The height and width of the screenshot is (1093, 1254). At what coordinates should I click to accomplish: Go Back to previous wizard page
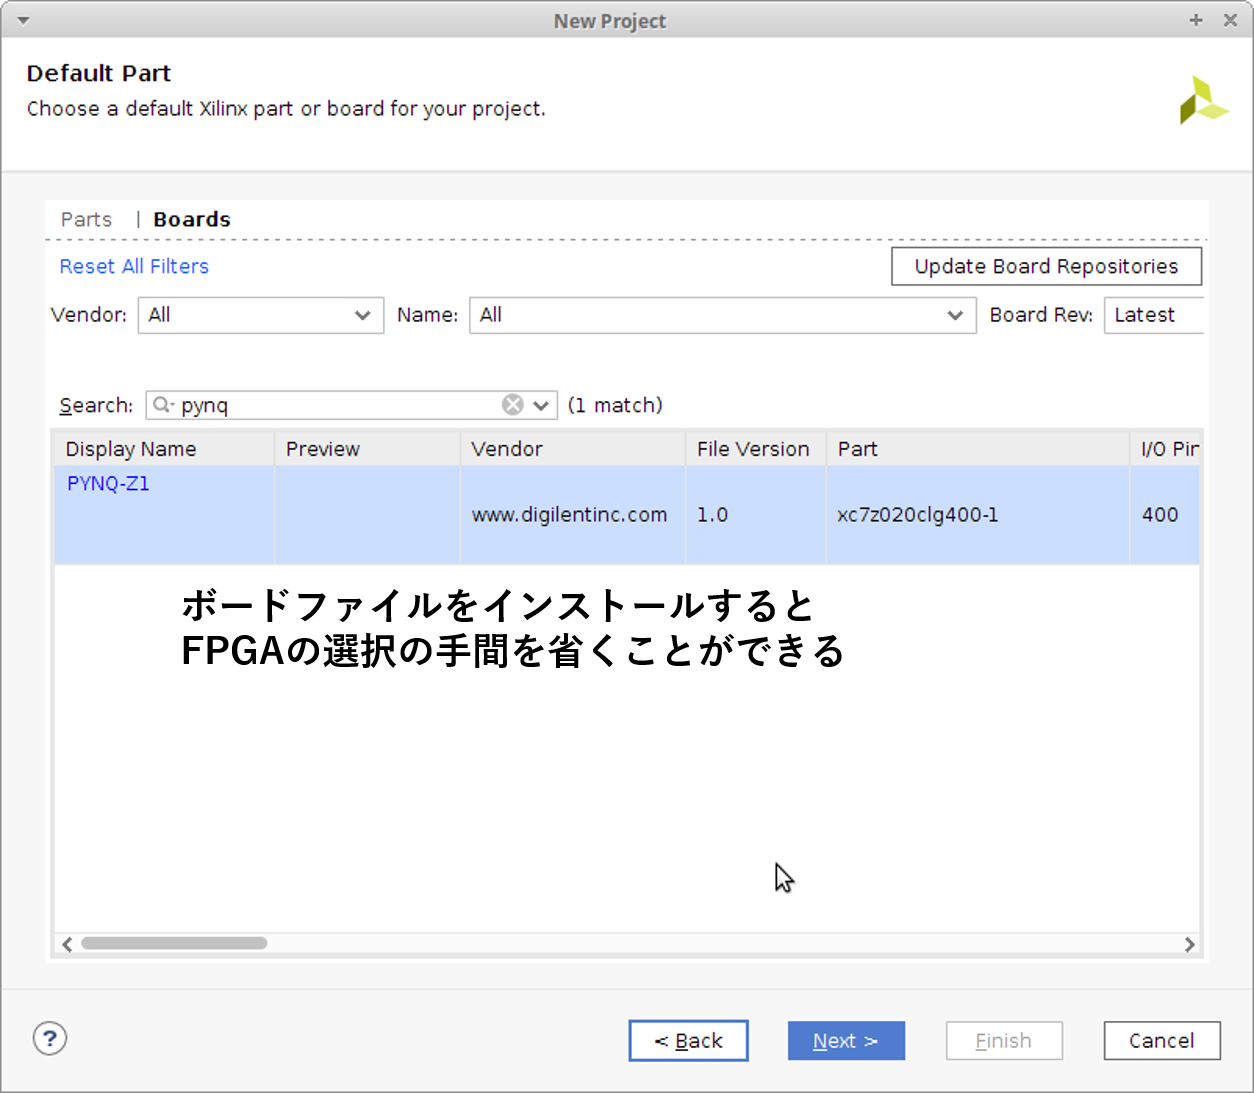pos(688,1041)
